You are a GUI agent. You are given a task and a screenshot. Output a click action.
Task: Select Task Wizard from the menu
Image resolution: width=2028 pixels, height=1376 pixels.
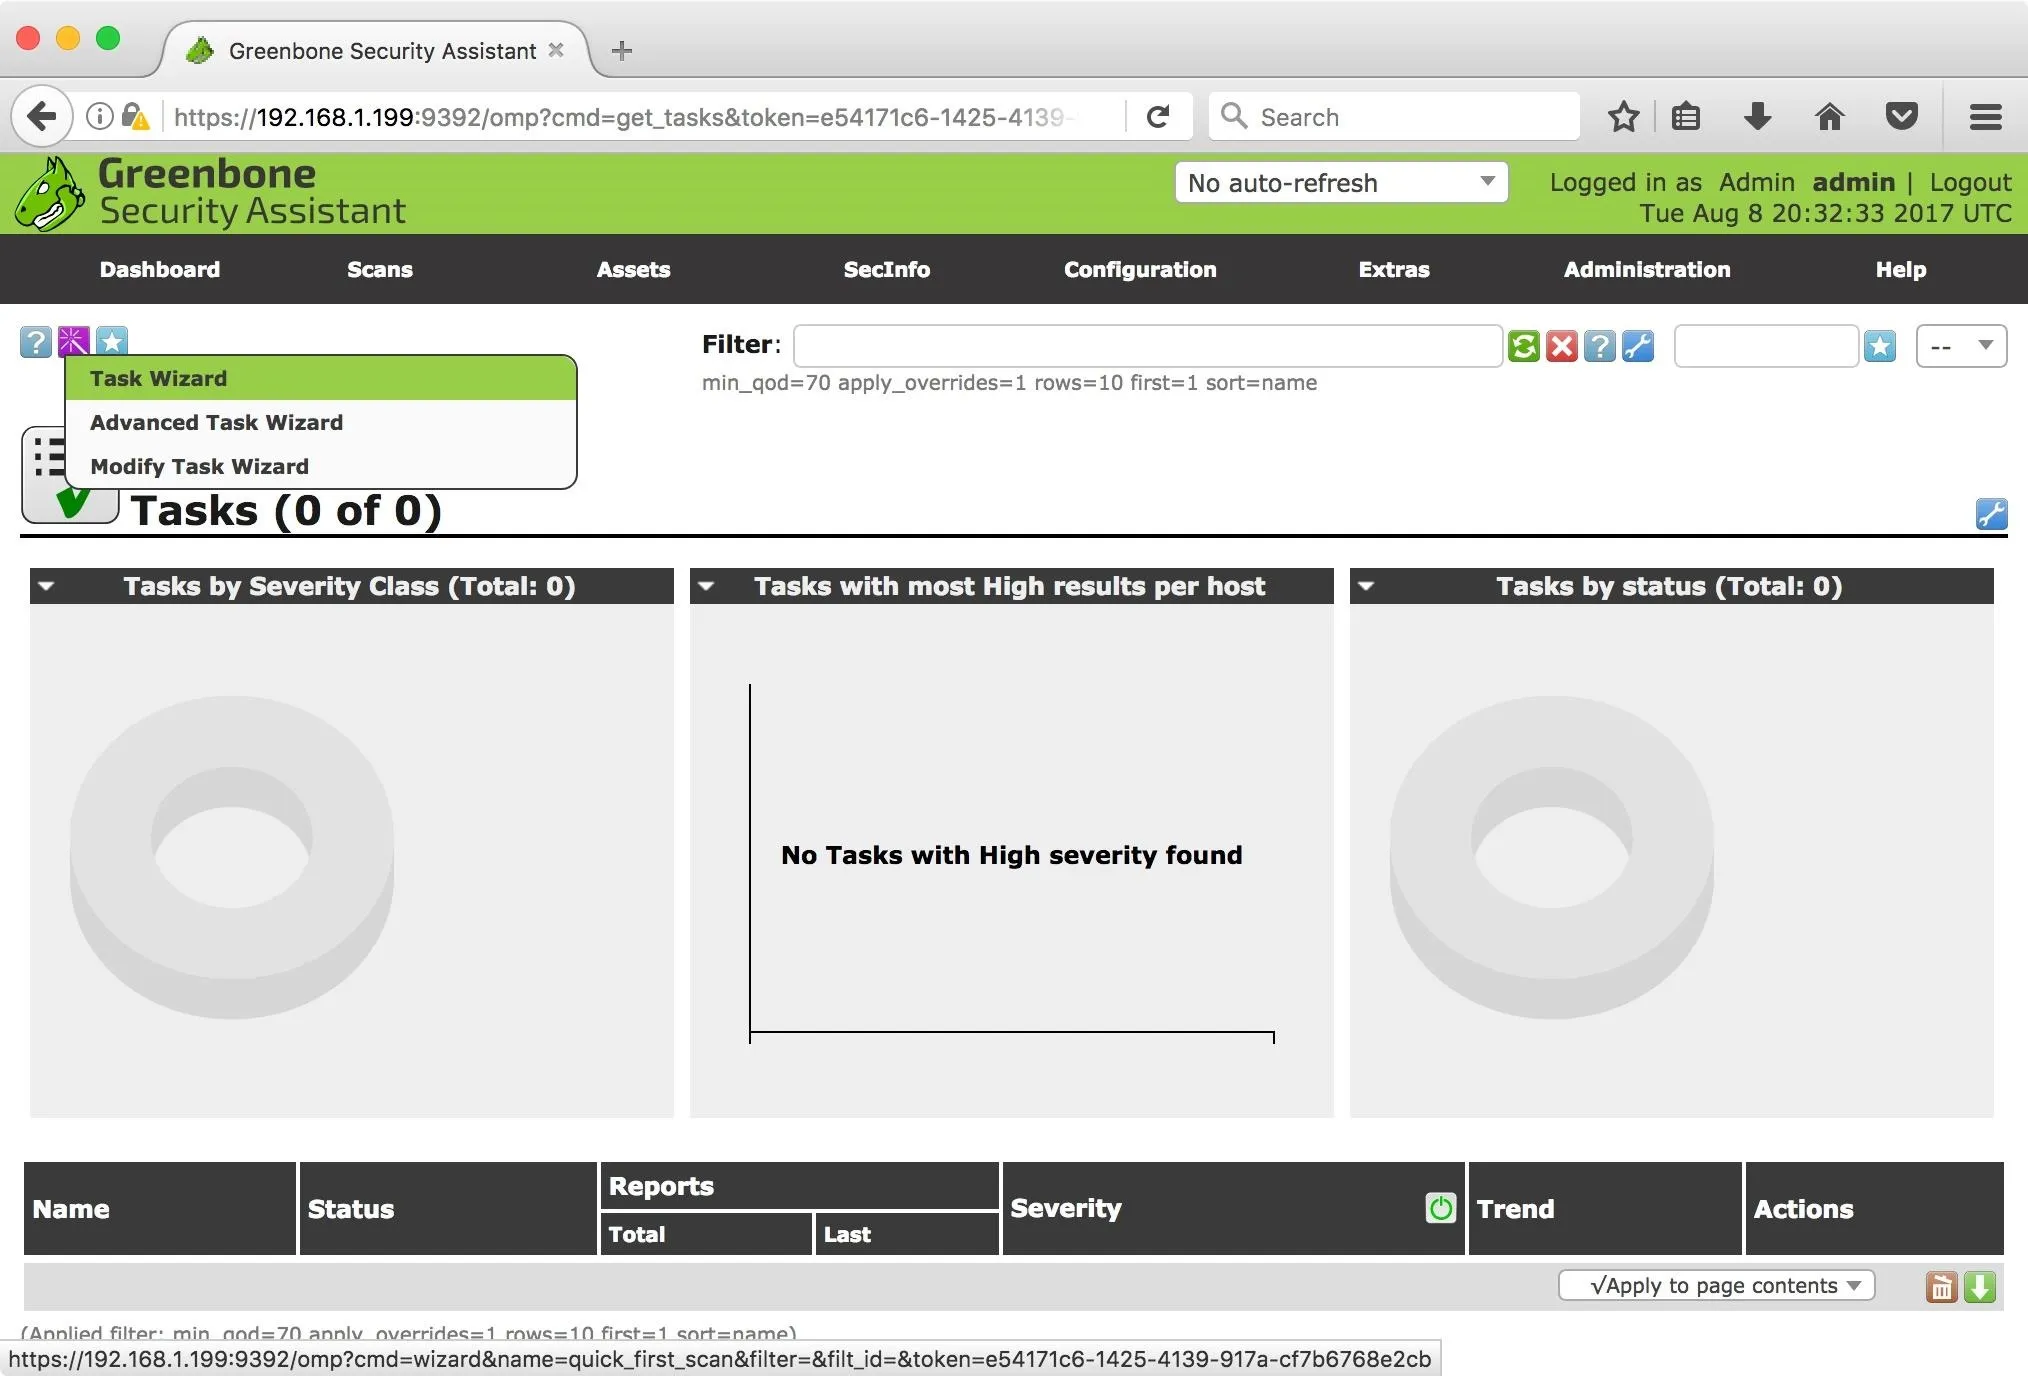coord(321,378)
